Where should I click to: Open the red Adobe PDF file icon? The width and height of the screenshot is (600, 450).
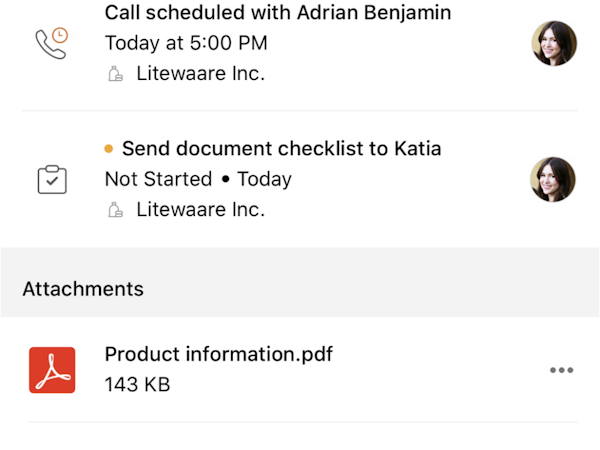pyautogui.click(x=52, y=369)
